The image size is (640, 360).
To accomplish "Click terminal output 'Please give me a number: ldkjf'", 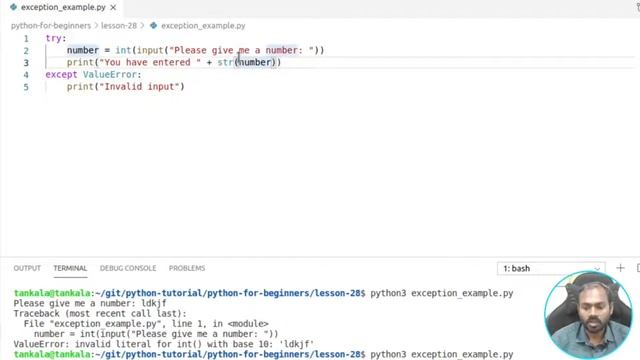I will (90, 303).
